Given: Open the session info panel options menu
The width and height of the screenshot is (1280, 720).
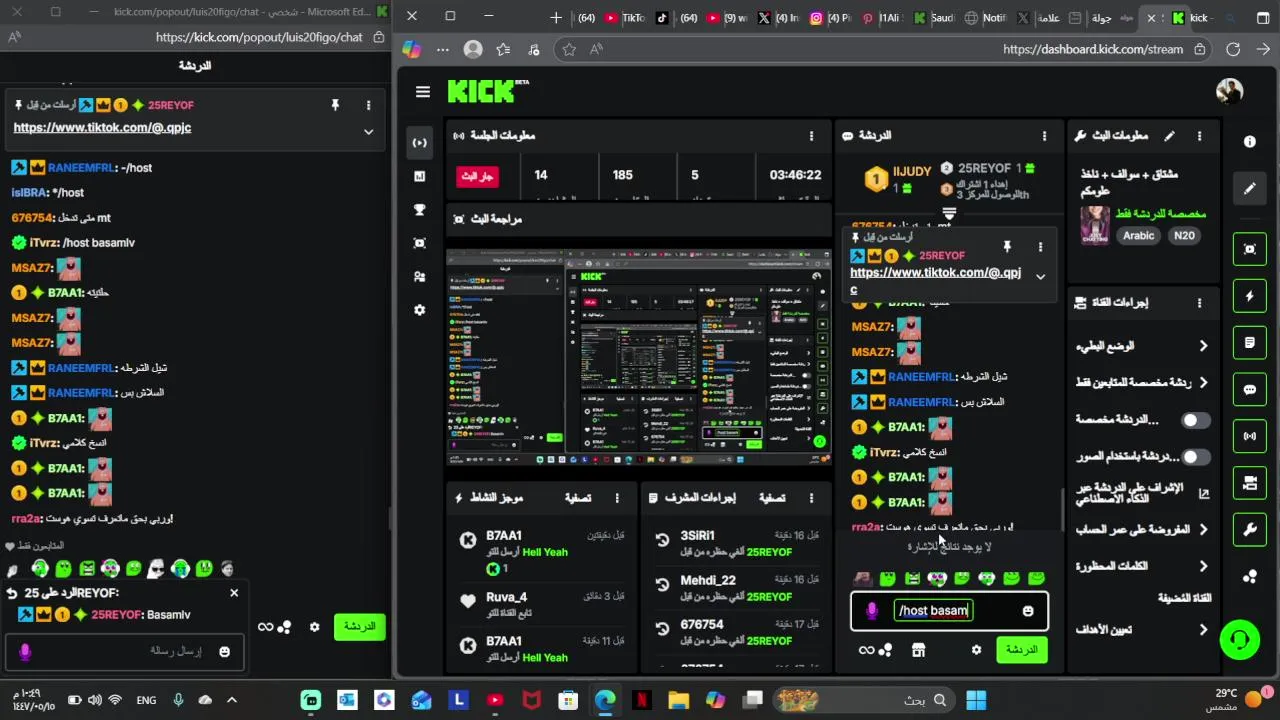Looking at the screenshot, I should (x=811, y=136).
